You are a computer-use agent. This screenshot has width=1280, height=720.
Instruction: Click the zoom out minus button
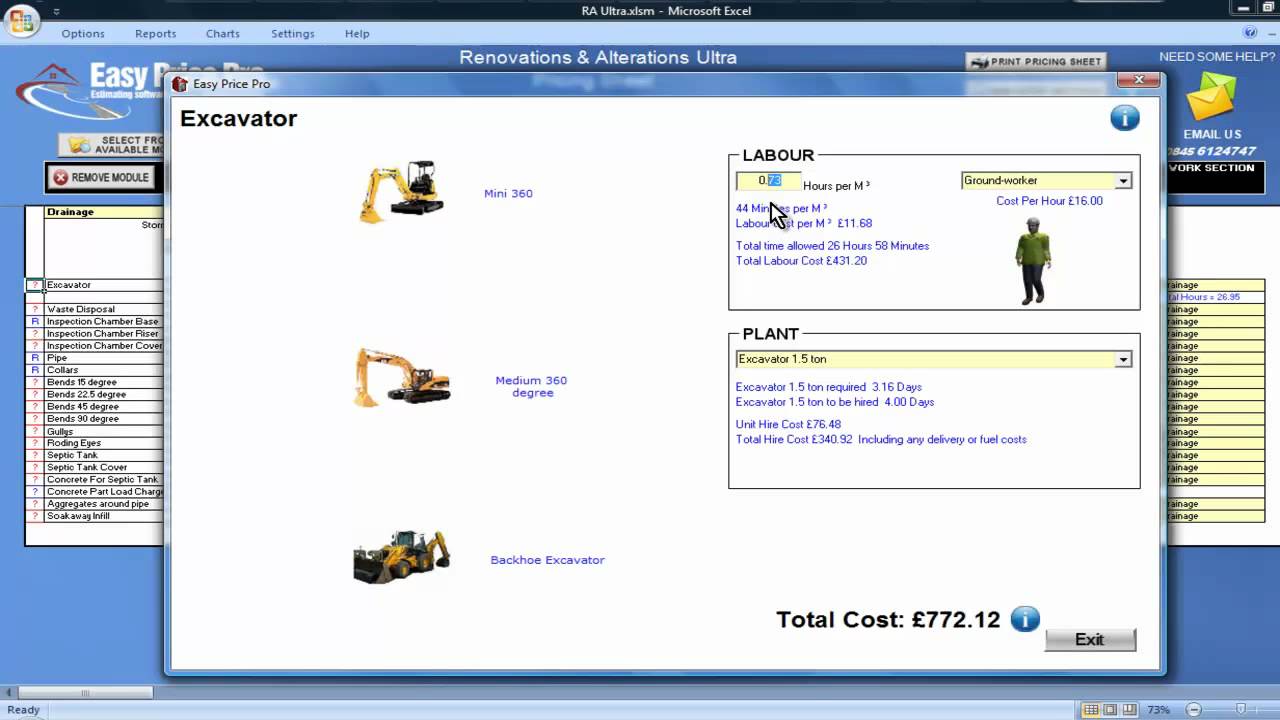coord(1193,710)
